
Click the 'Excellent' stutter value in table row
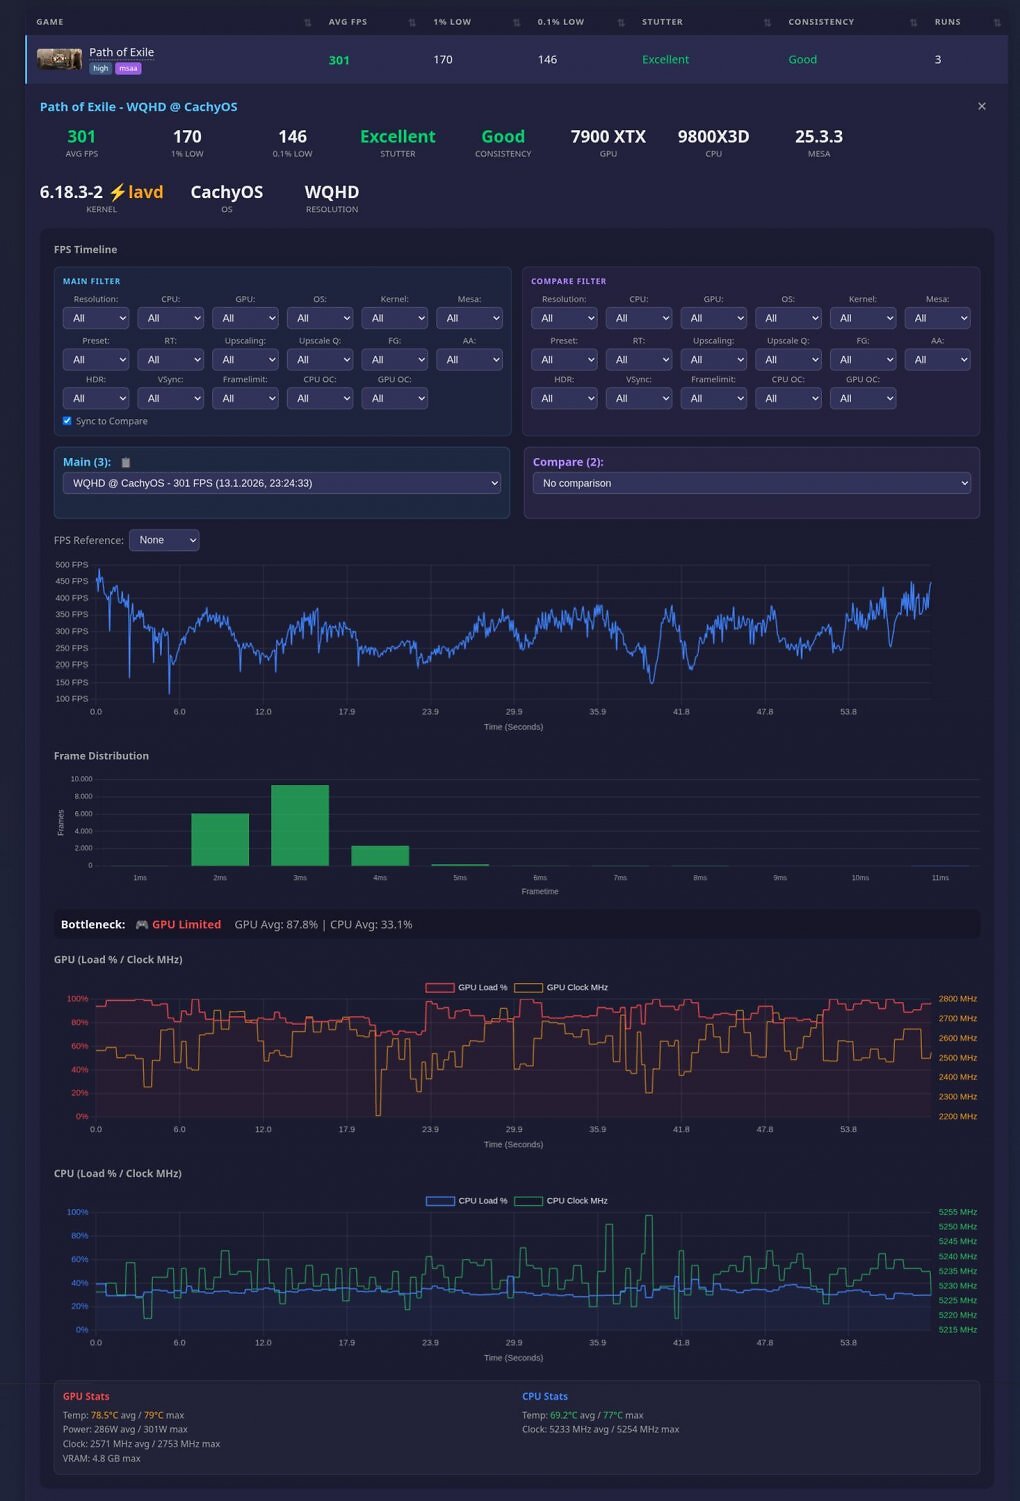(x=665, y=59)
